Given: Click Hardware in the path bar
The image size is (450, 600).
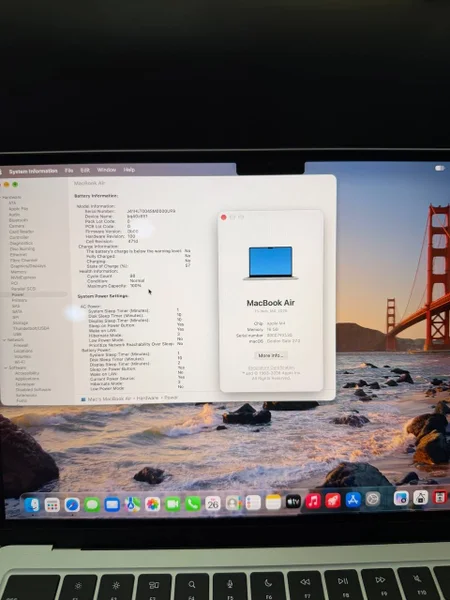Looking at the screenshot, I should click(x=148, y=398).
